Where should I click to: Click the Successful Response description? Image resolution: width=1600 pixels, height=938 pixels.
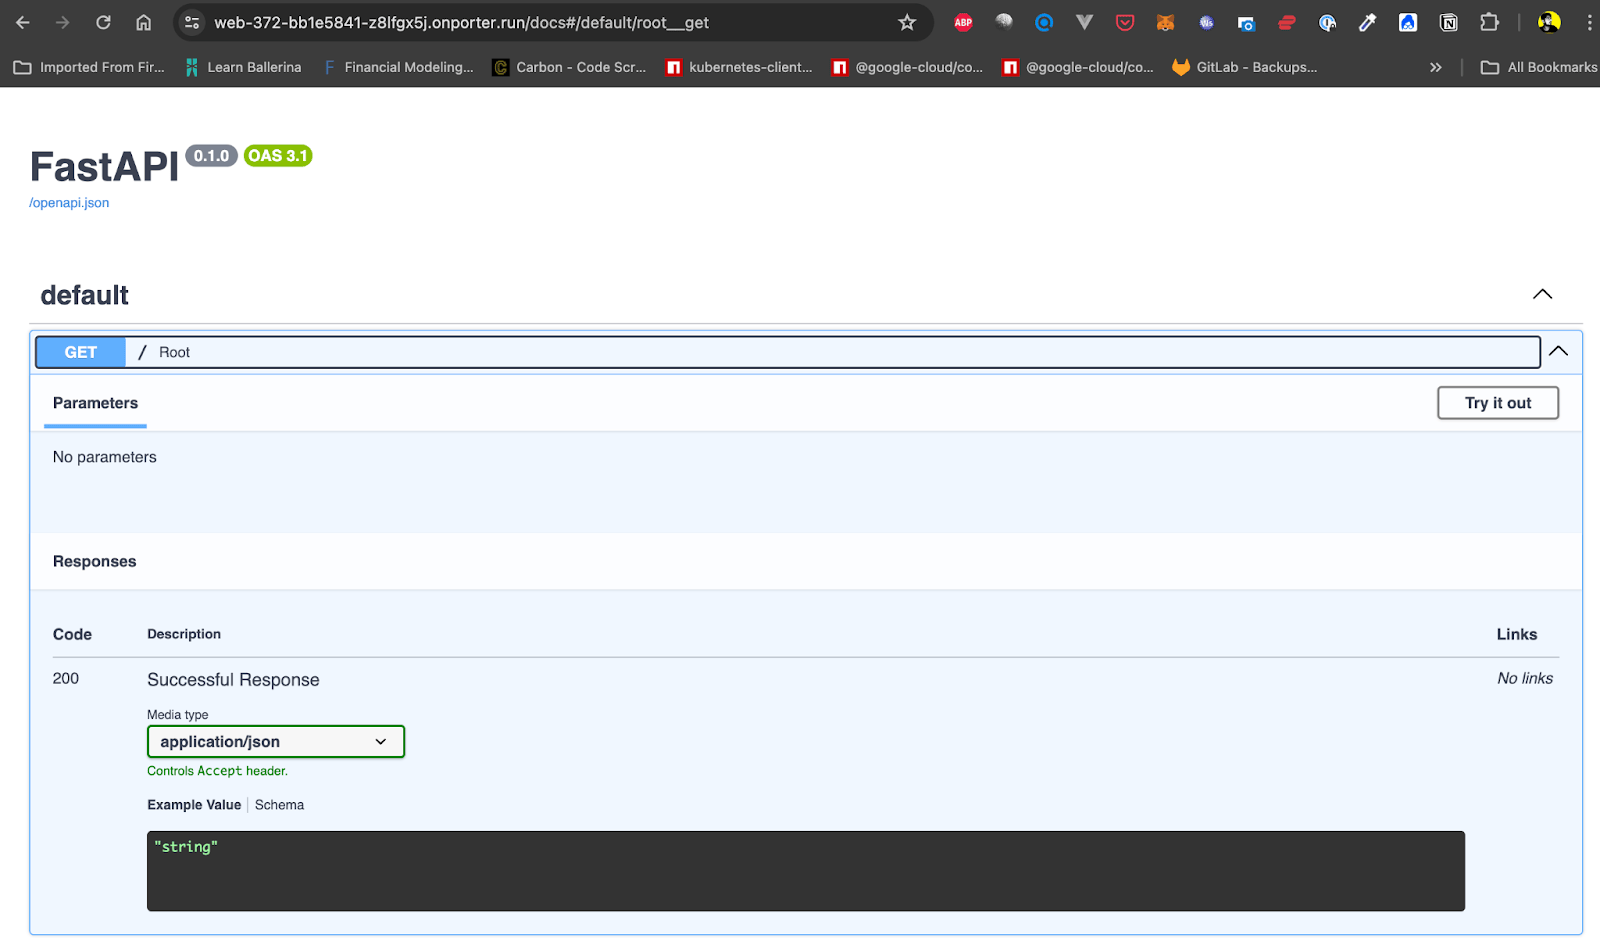pyautogui.click(x=233, y=680)
